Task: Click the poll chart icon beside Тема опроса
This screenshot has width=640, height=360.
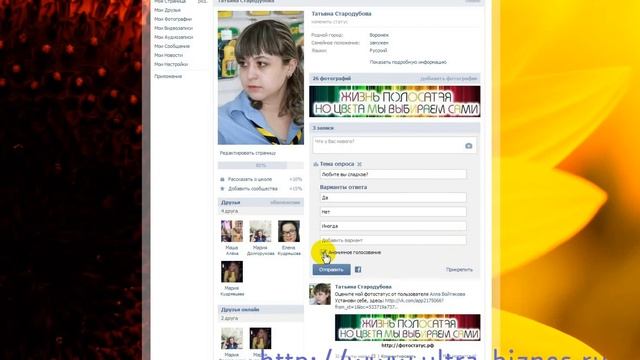Action: click(x=316, y=164)
